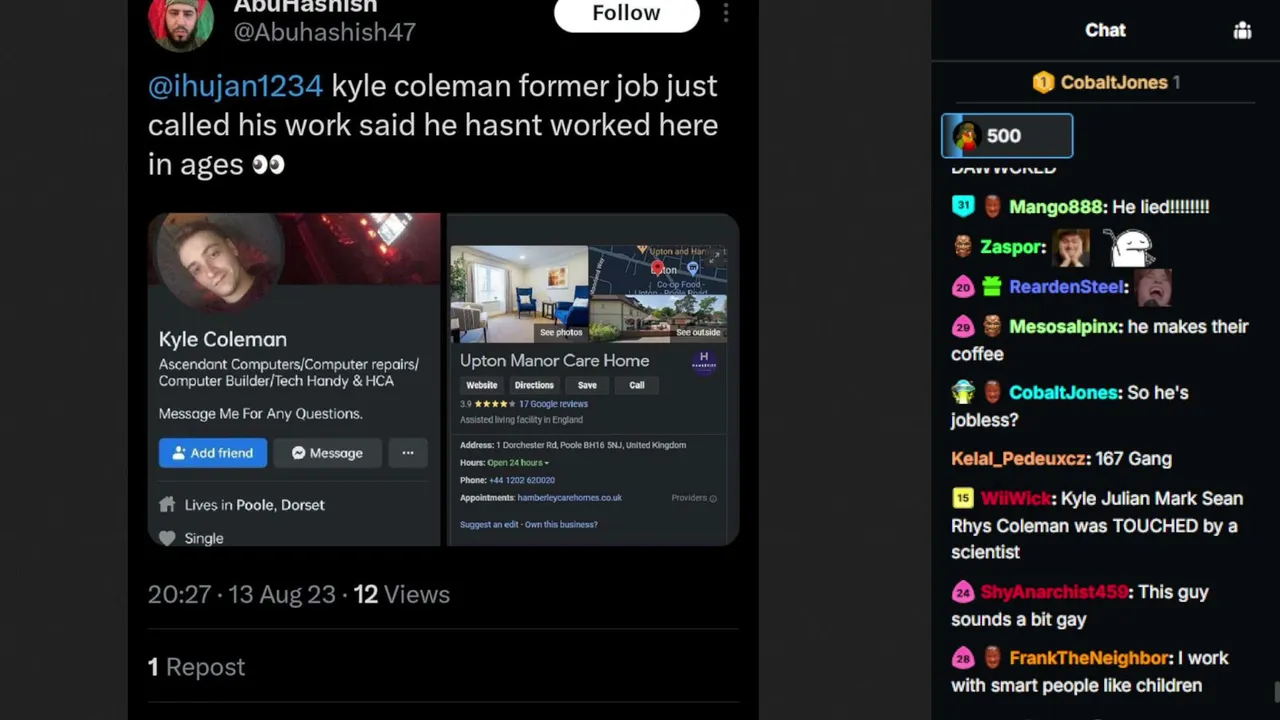This screenshot has height=720, width=1280.
Task: Open the tweet's three-dot more options menu
Action: 726,13
